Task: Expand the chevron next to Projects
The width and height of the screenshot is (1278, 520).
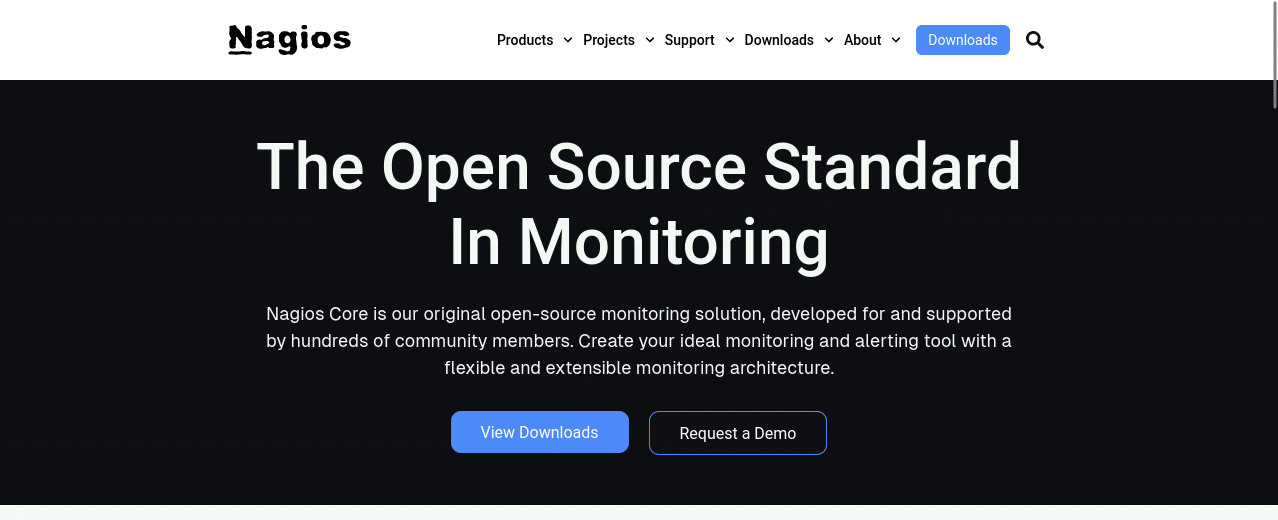Action: [650, 40]
